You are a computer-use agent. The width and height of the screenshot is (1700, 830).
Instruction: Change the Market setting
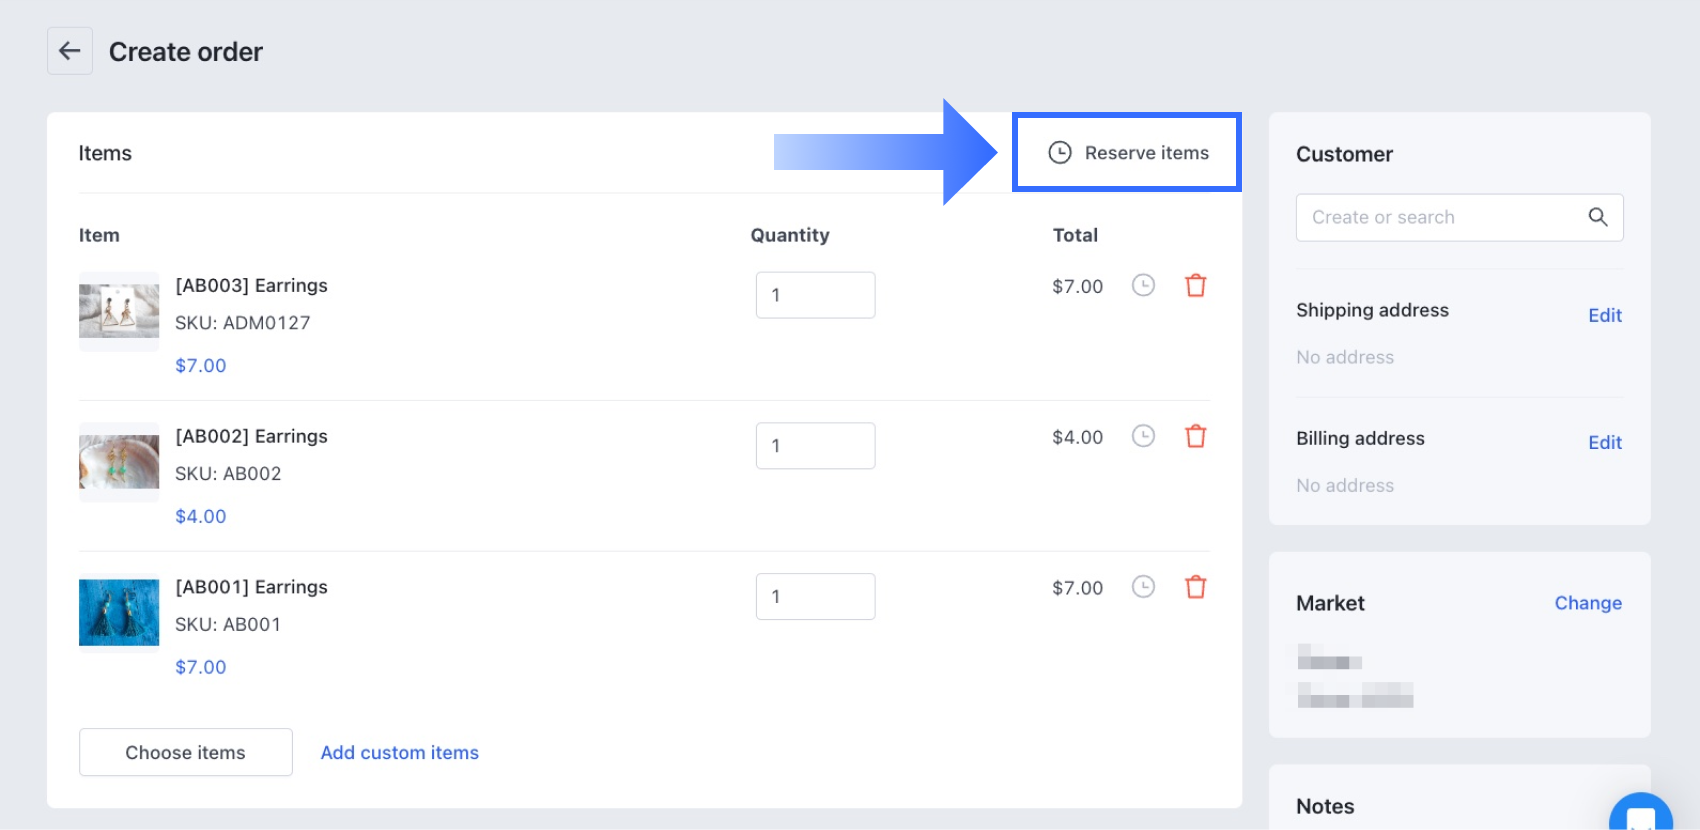(x=1587, y=603)
